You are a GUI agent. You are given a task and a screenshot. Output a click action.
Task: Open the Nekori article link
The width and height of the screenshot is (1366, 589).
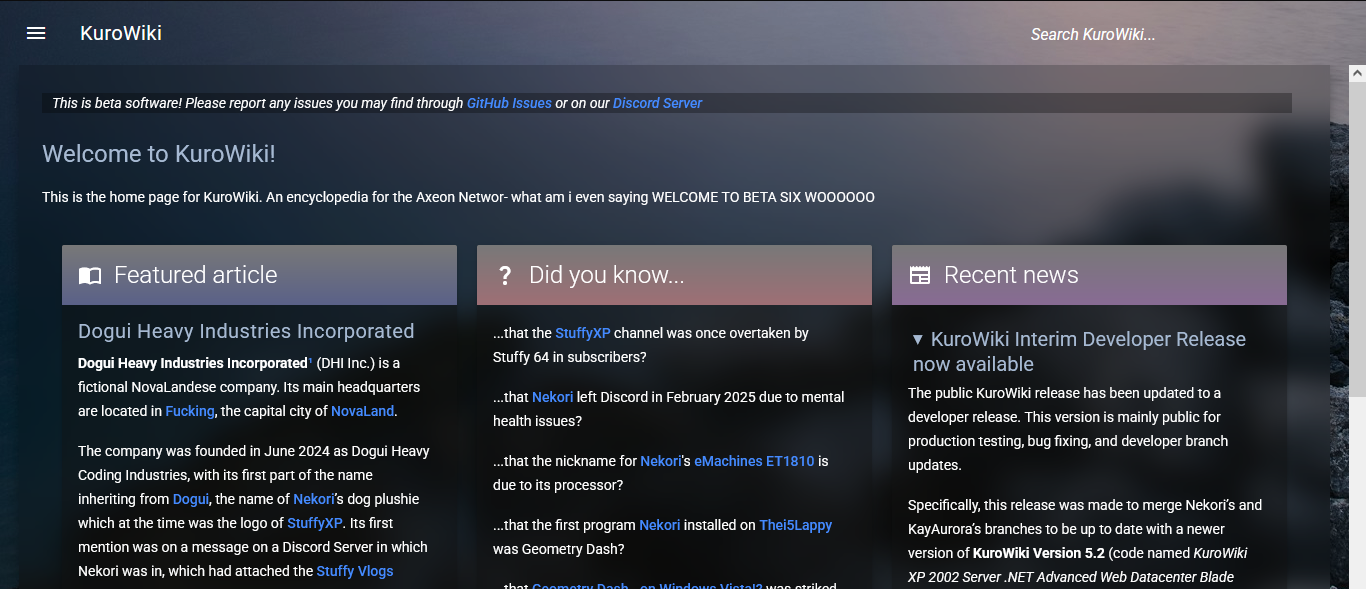[553, 397]
